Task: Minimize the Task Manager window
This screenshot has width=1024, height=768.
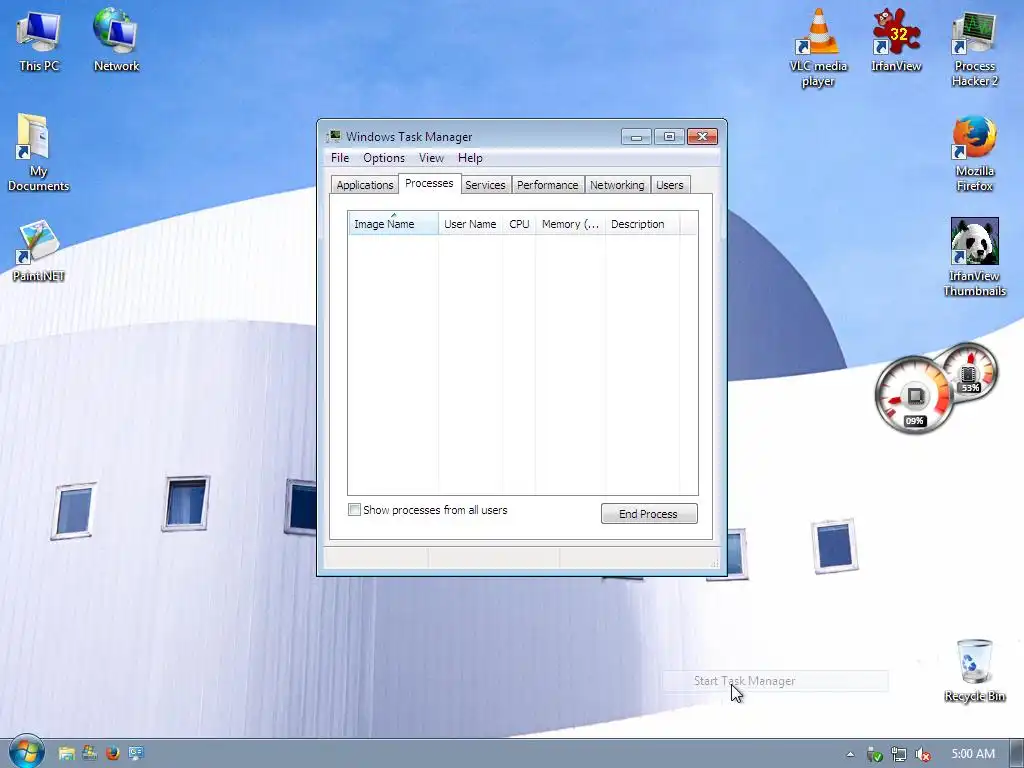Action: coord(636,136)
